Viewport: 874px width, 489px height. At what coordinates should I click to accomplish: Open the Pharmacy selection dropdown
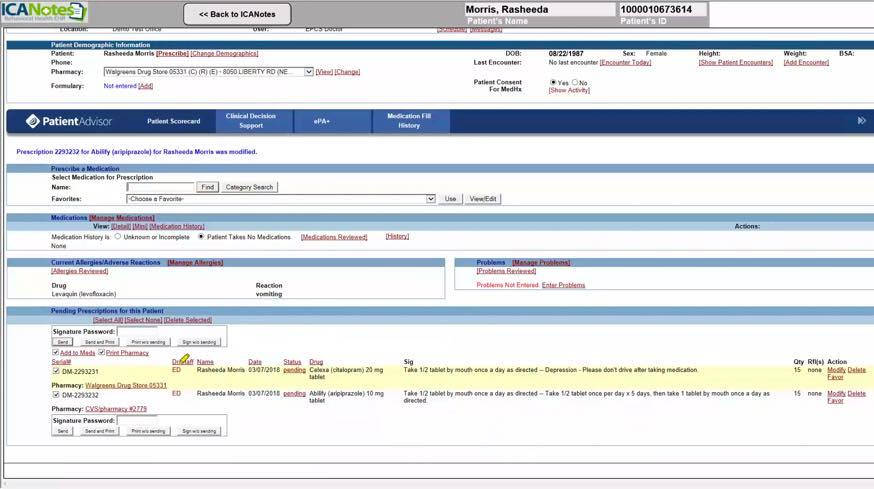(x=308, y=72)
